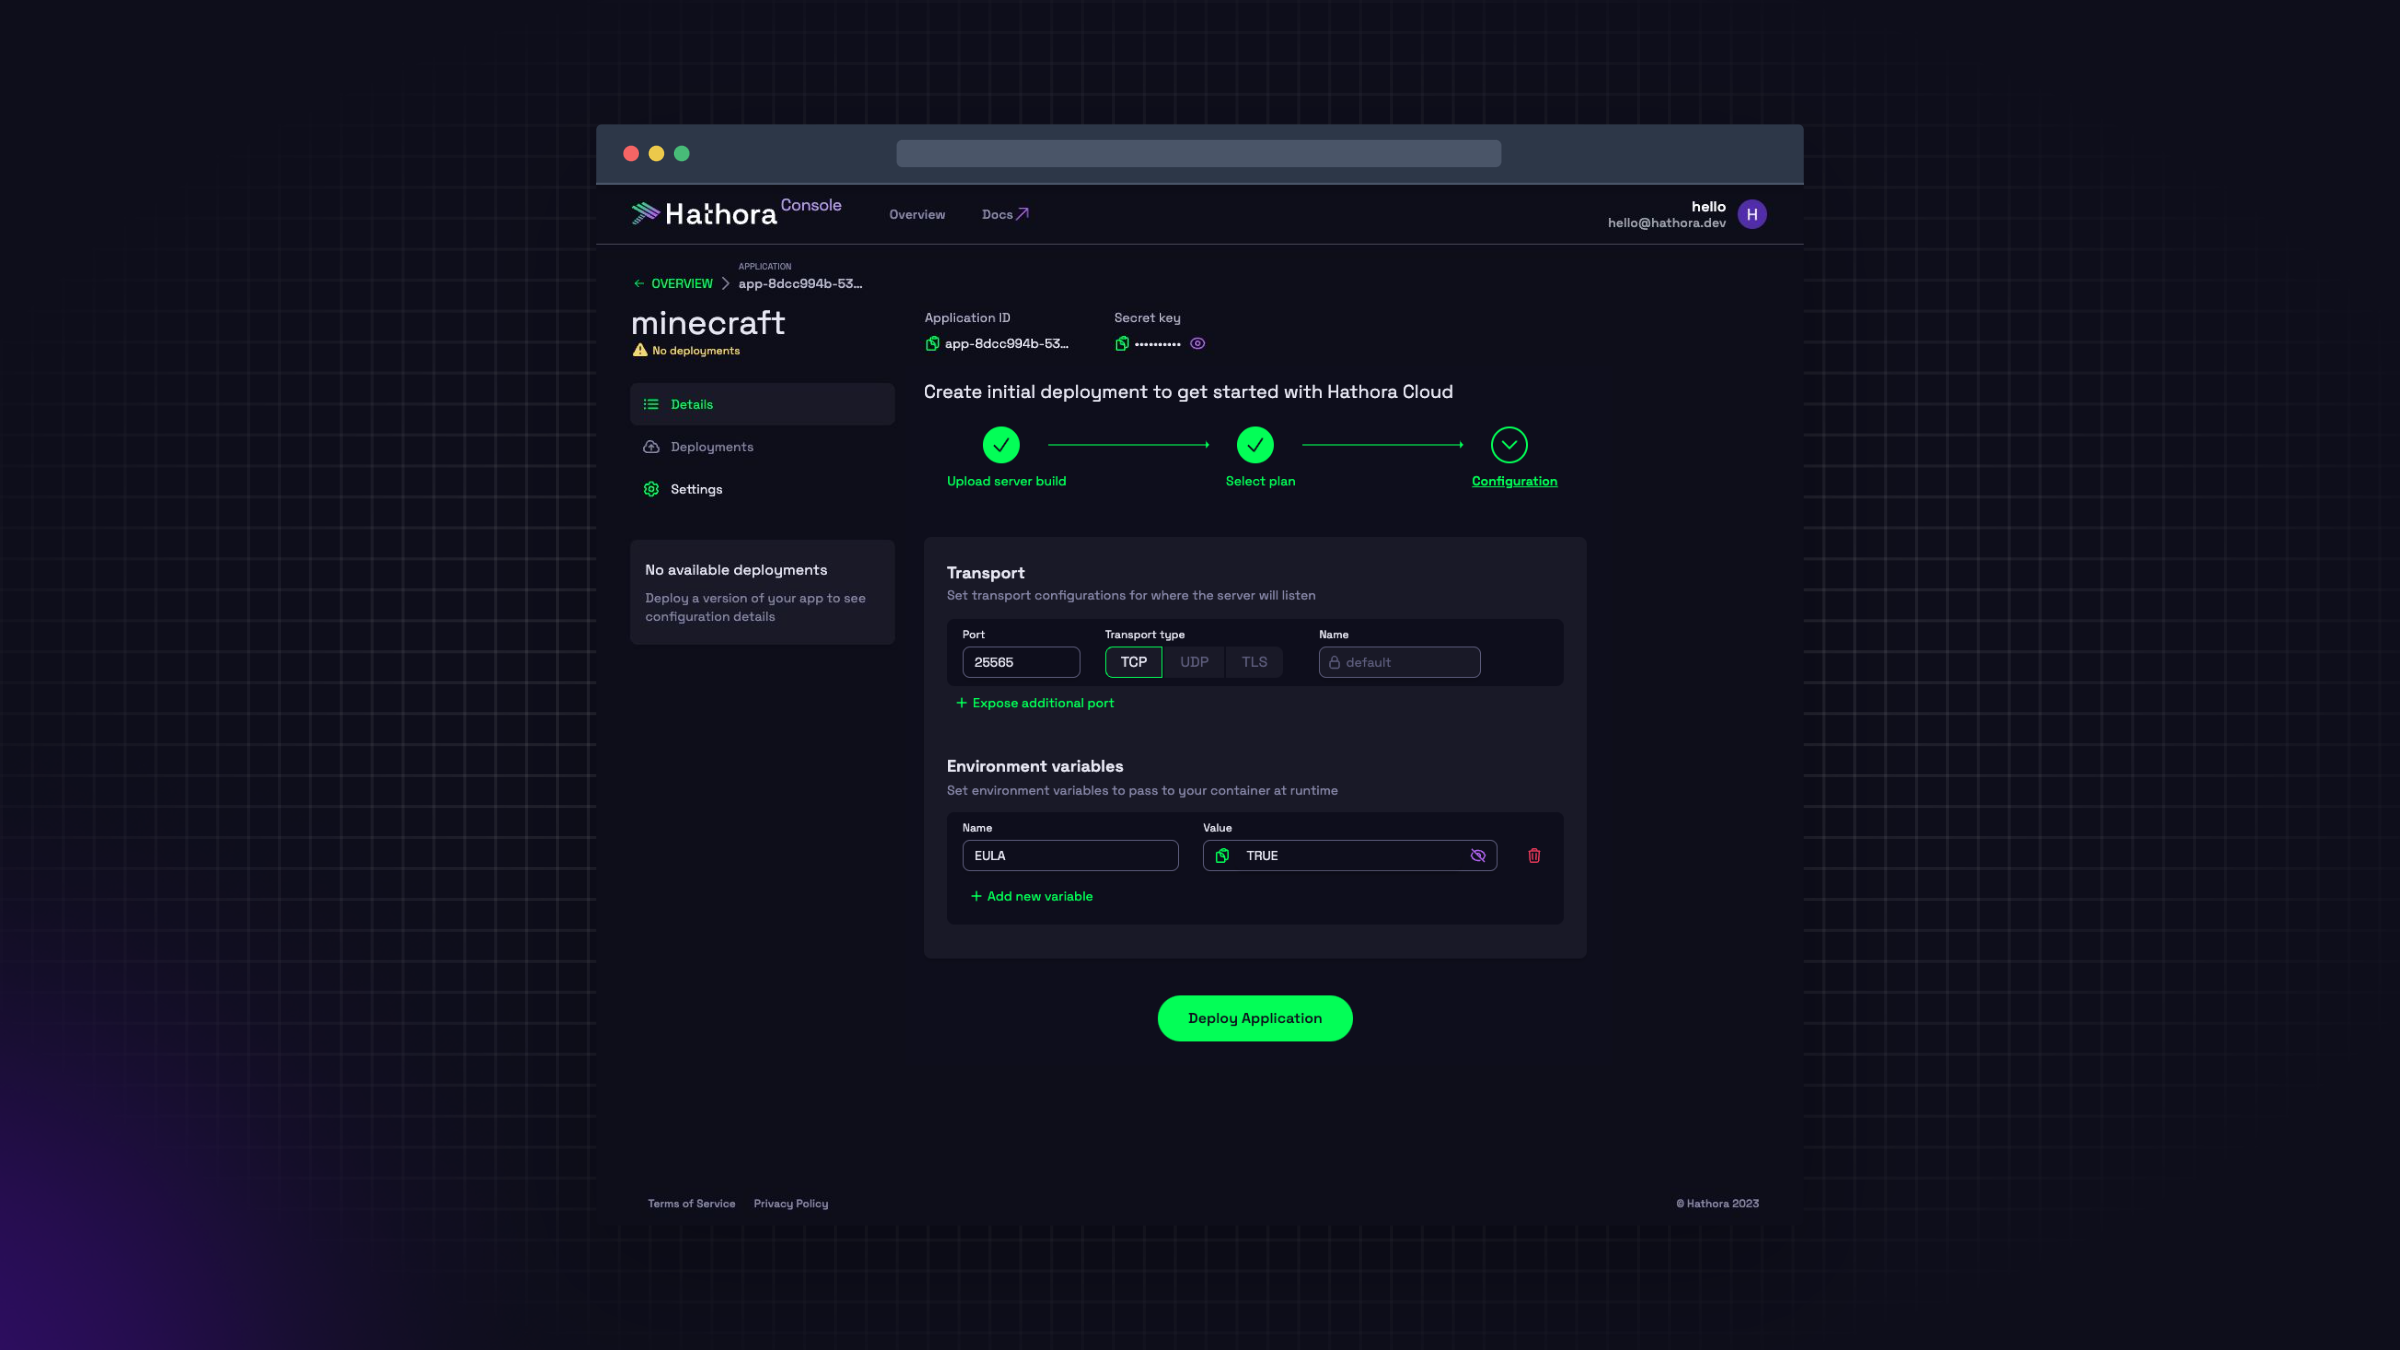The height and width of the screenshot is (1350, 2400).
Task: Select the Deployments sidebar tab
Action: 762,447
